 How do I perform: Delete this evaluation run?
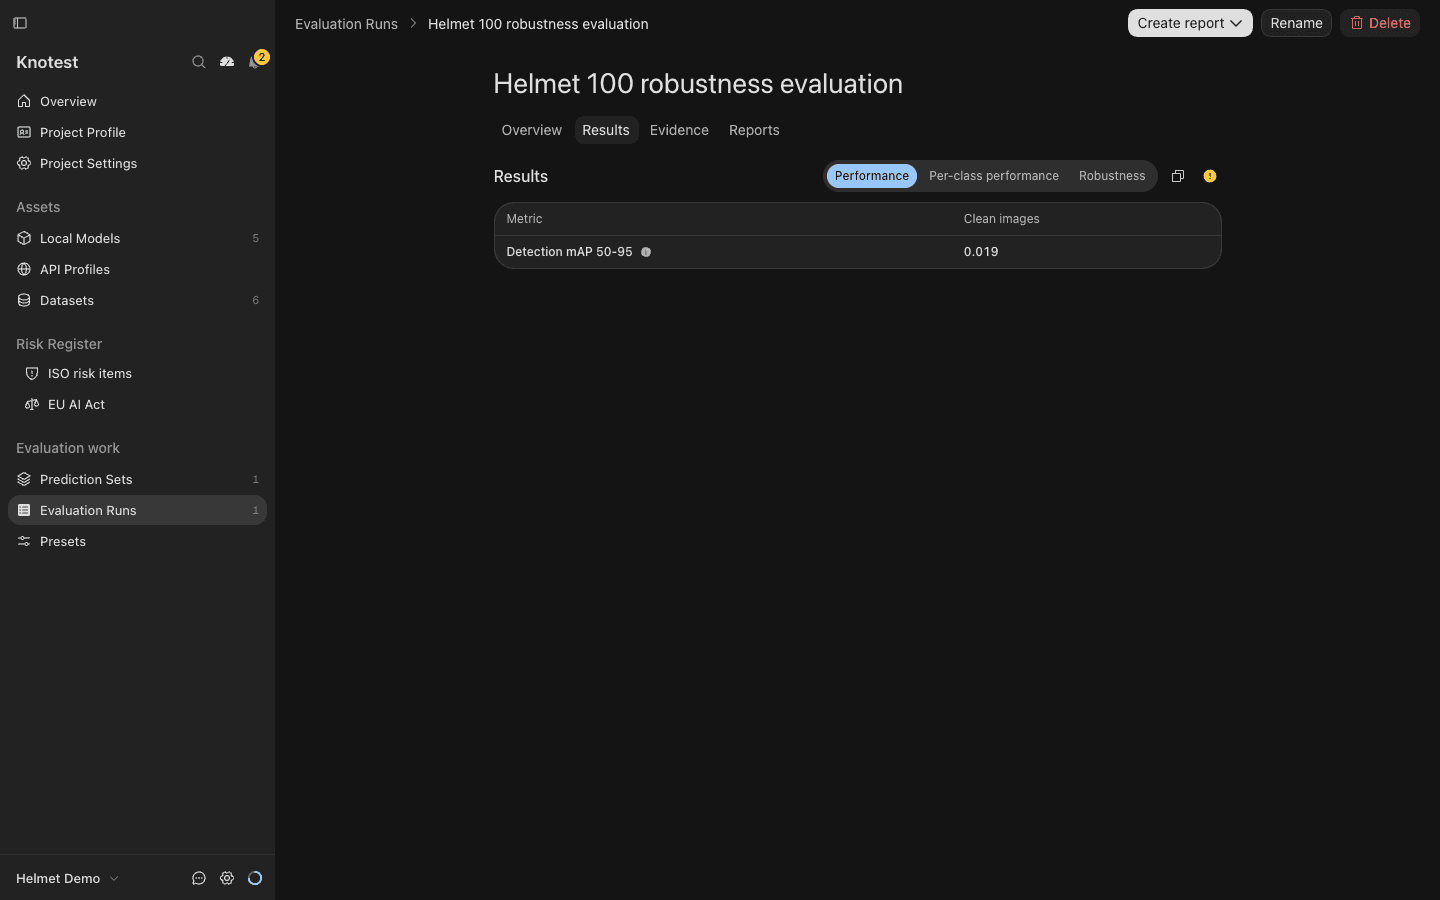pos(1380,23)
